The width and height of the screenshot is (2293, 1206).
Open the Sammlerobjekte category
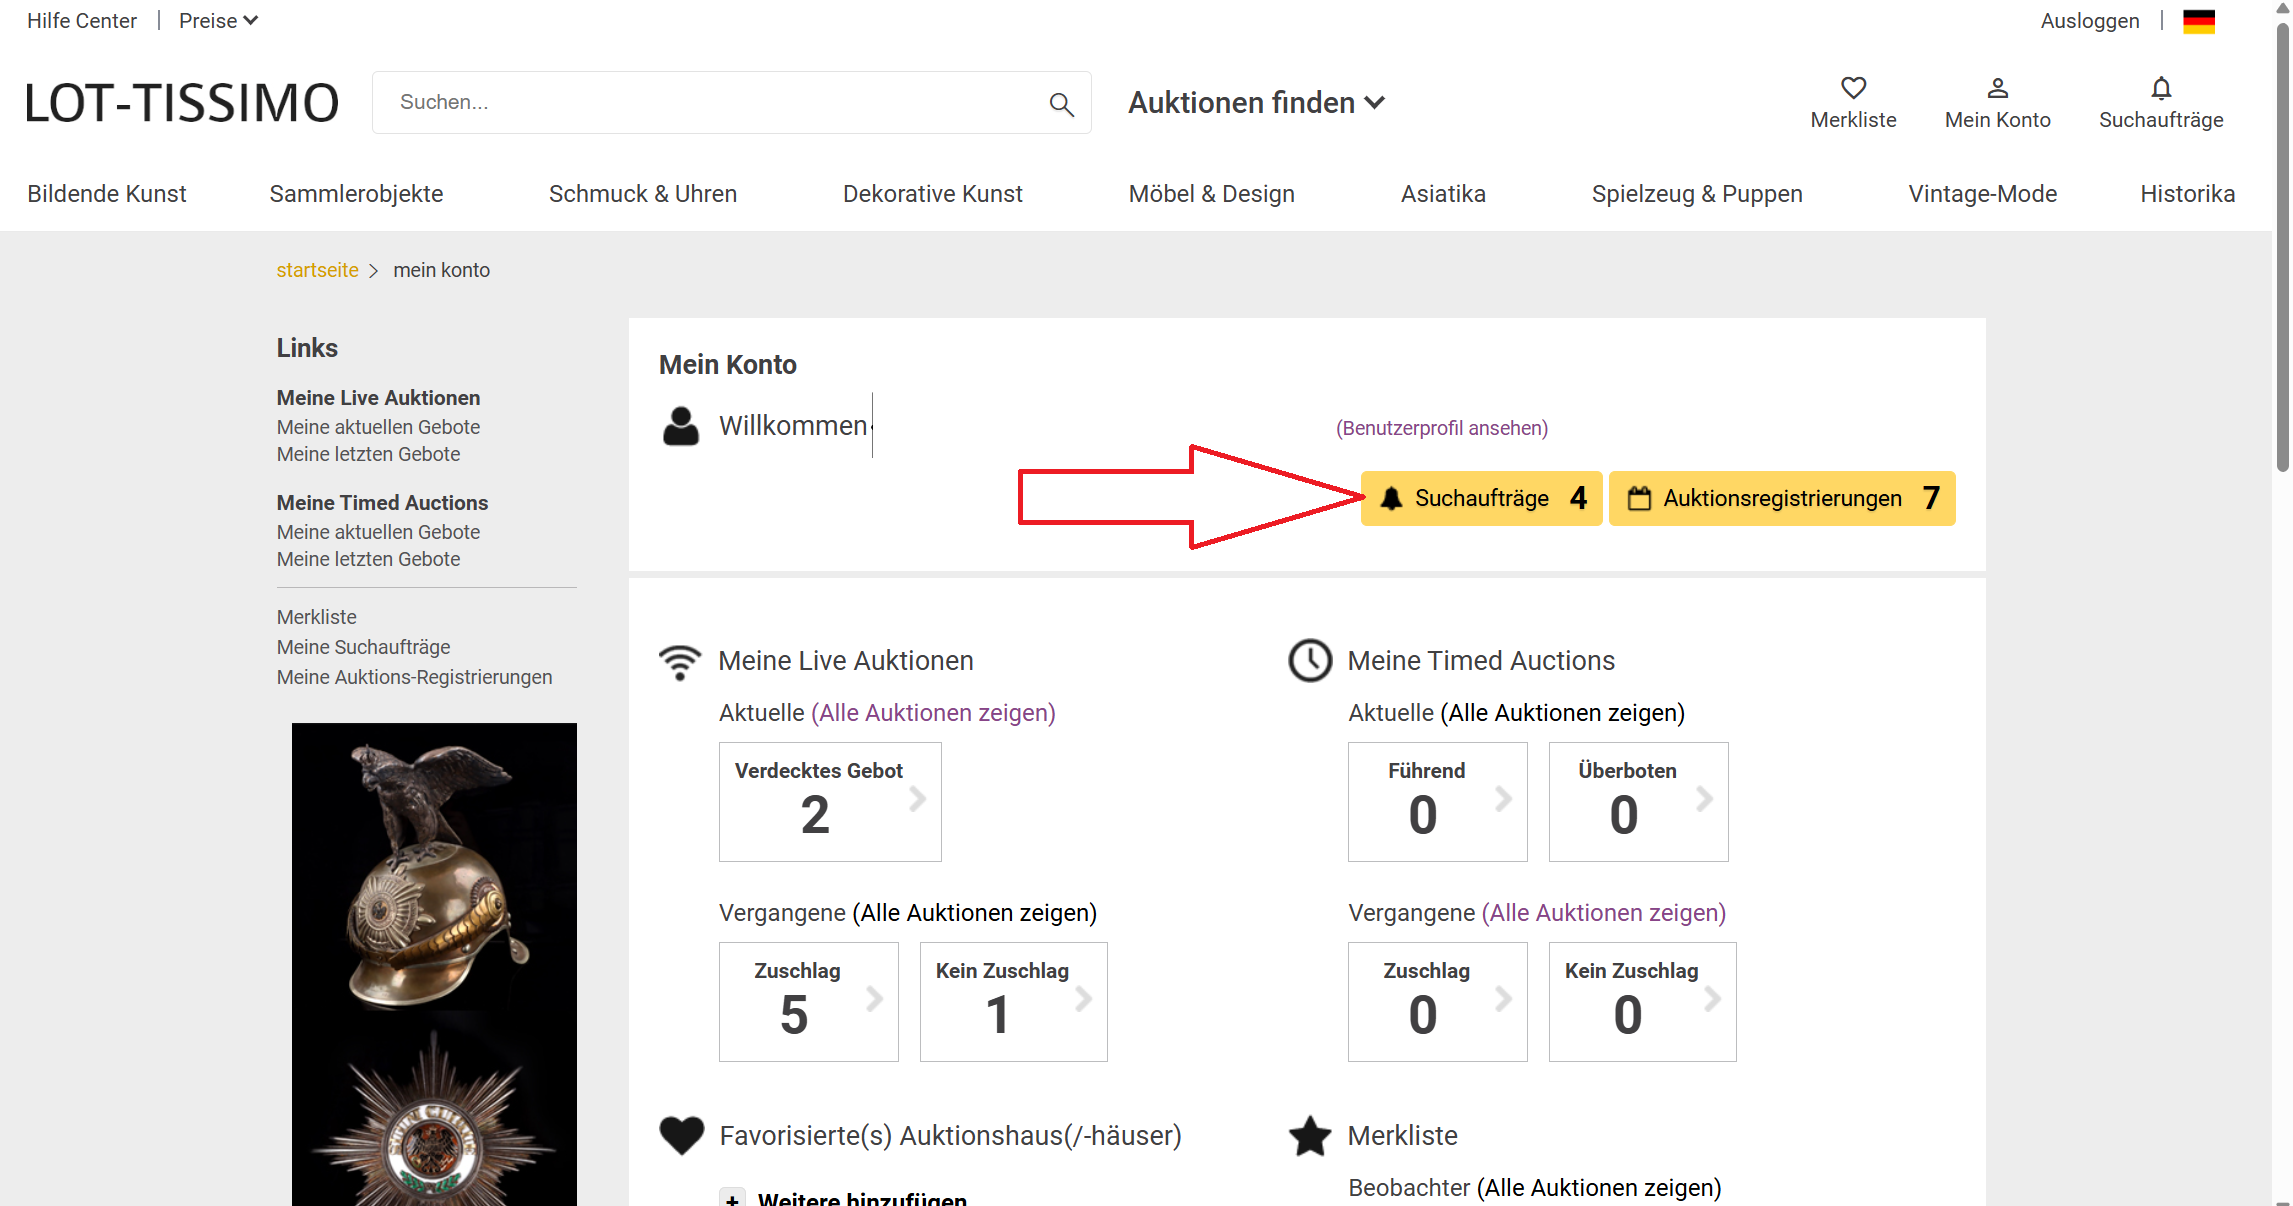[356, 194]
